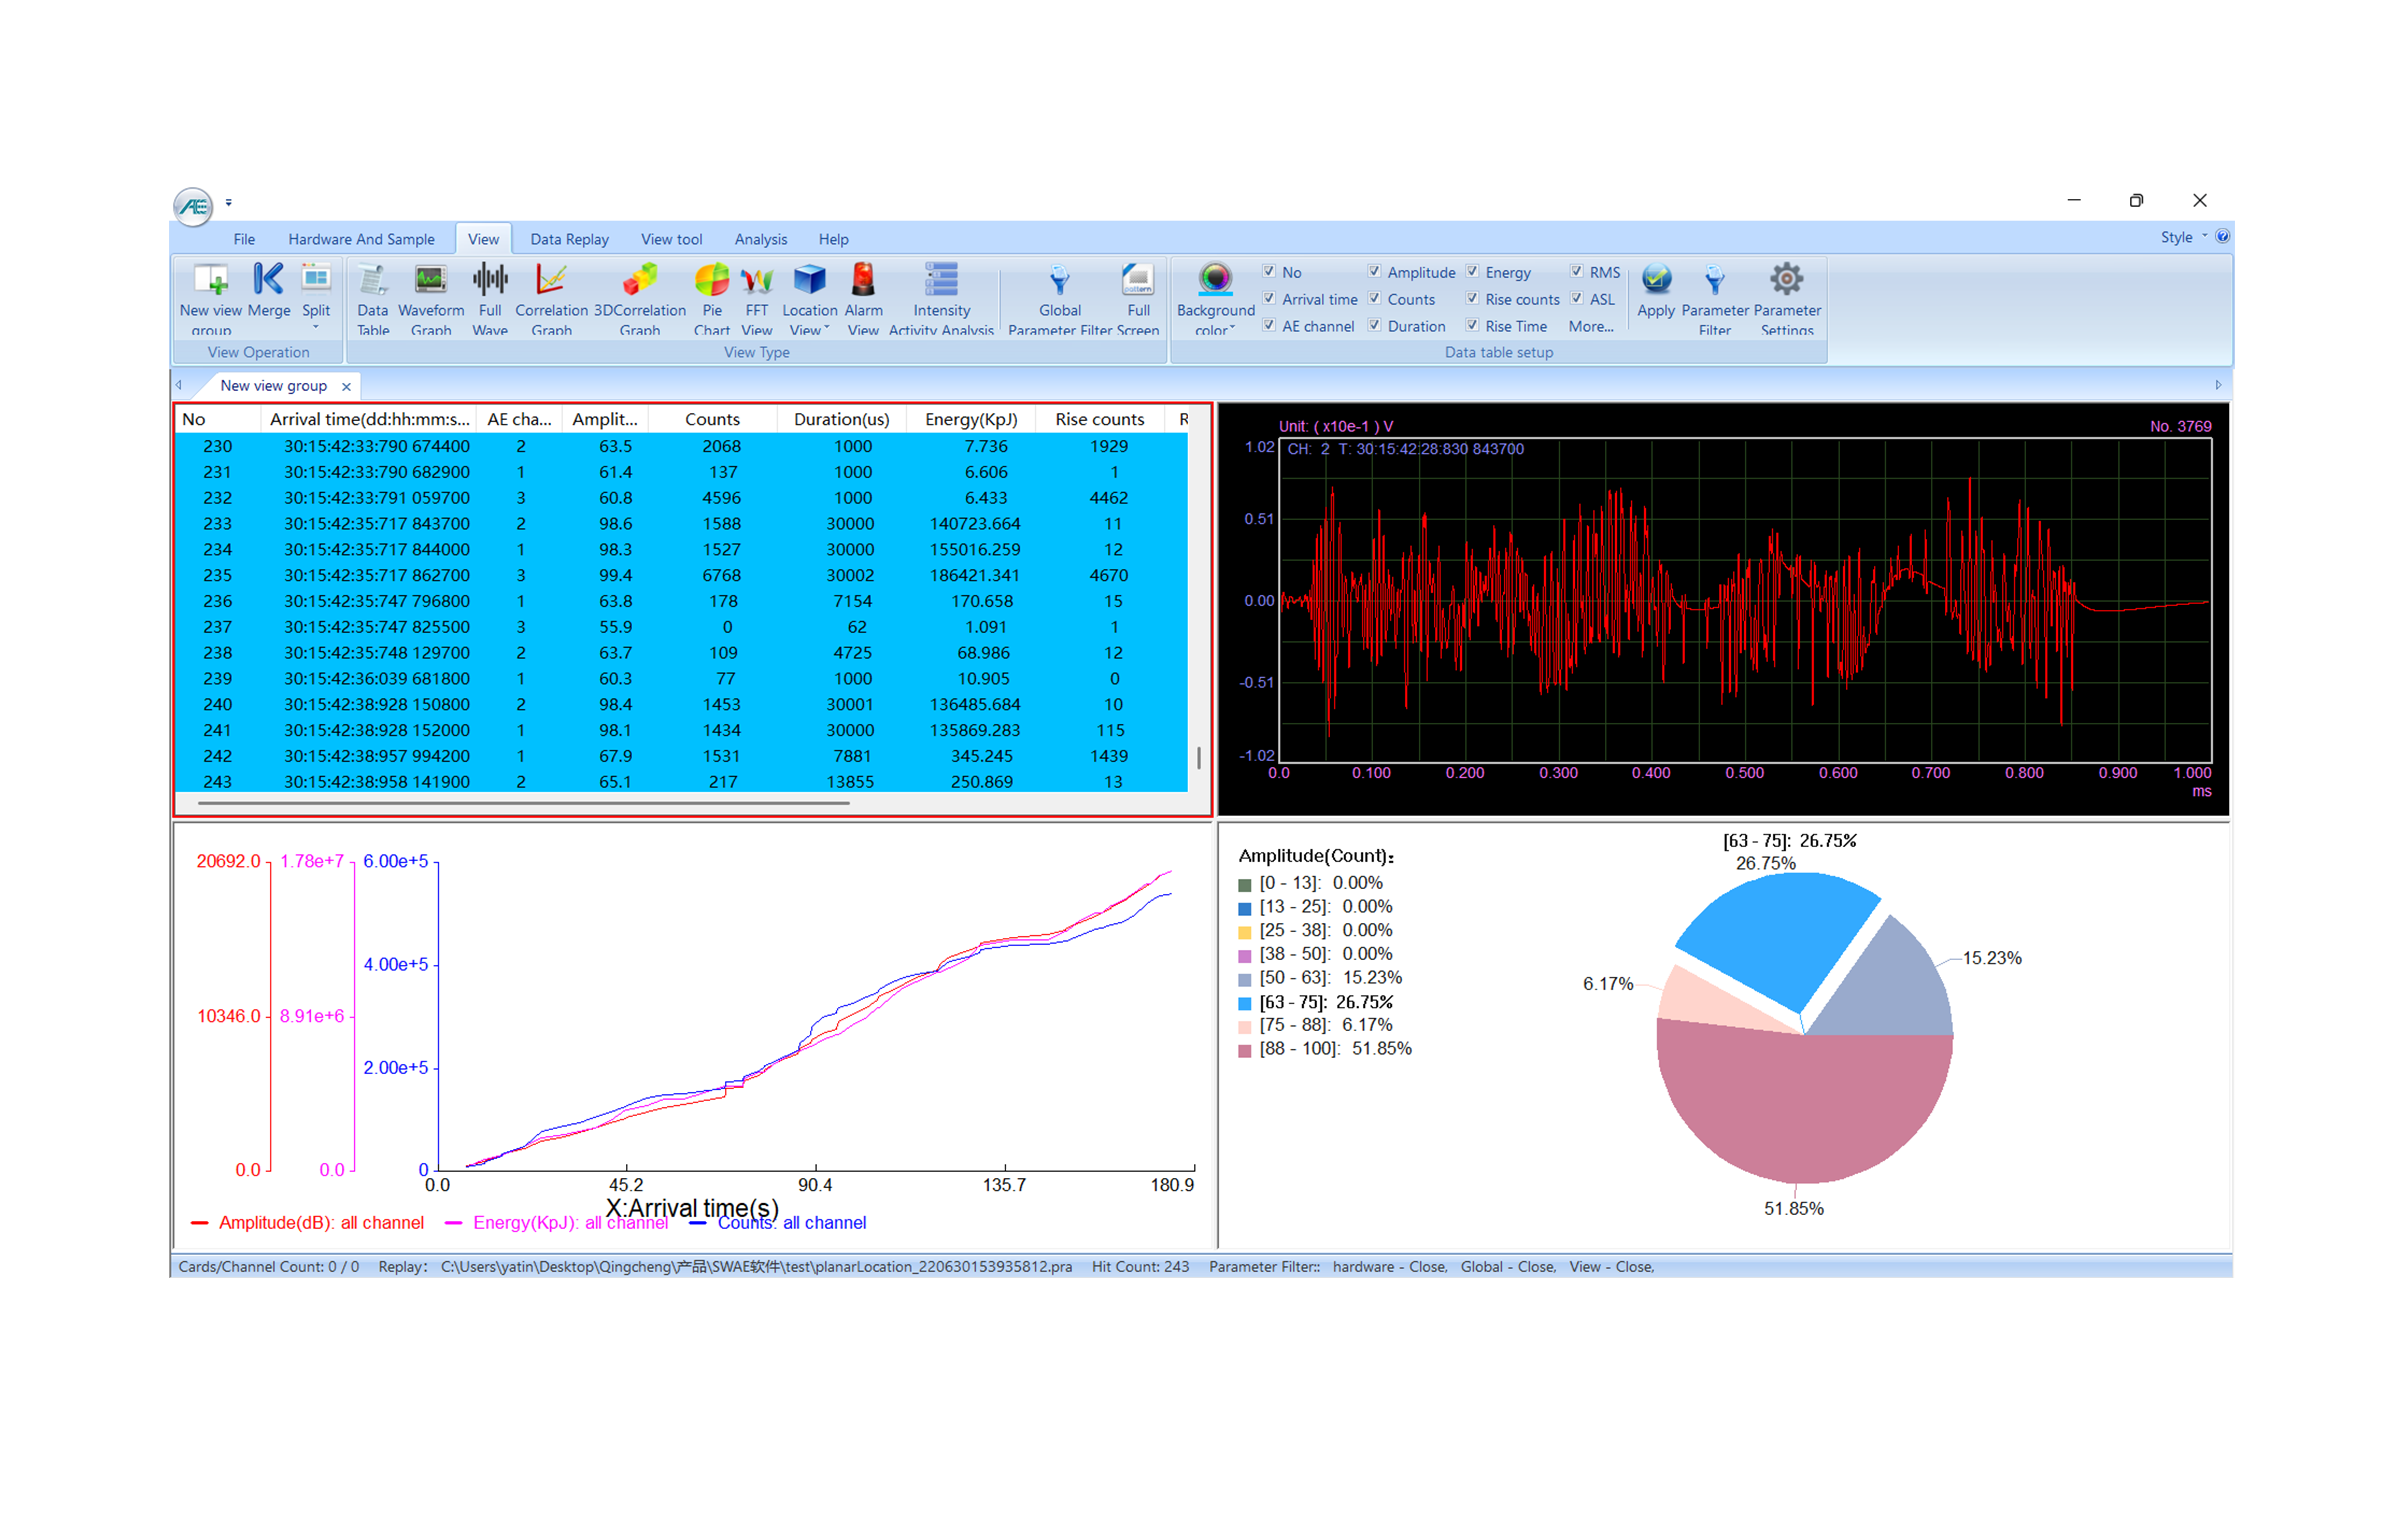Close the New view group tab
This screenshot has width=2400, height=1516.
pos(346,386)
